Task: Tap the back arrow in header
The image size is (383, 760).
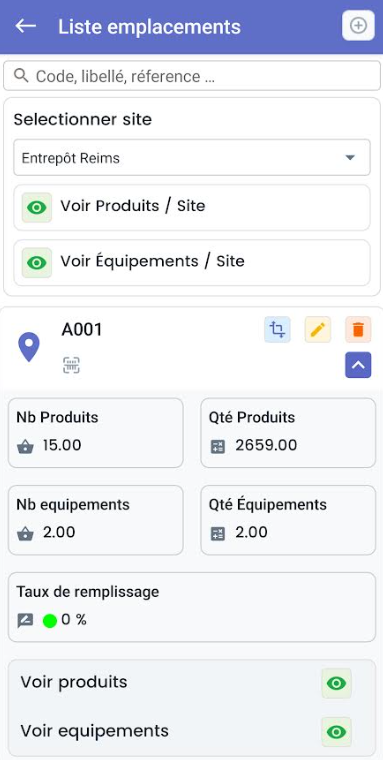Action: [x=26, y=26]
